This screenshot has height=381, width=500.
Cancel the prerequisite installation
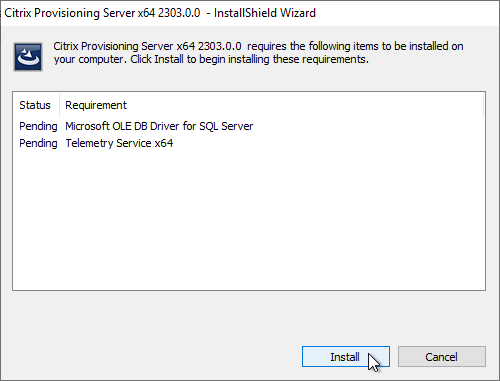coord(442,357)
